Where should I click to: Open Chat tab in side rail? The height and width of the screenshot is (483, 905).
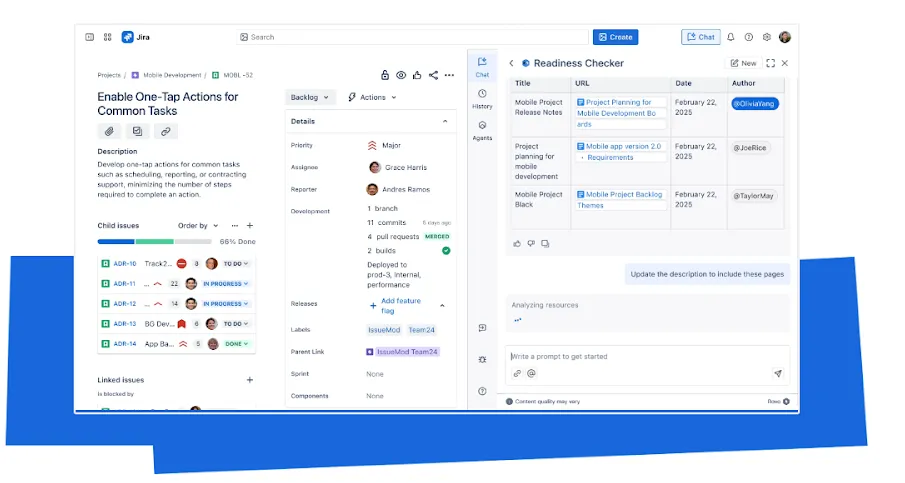(x=483, y=66)
